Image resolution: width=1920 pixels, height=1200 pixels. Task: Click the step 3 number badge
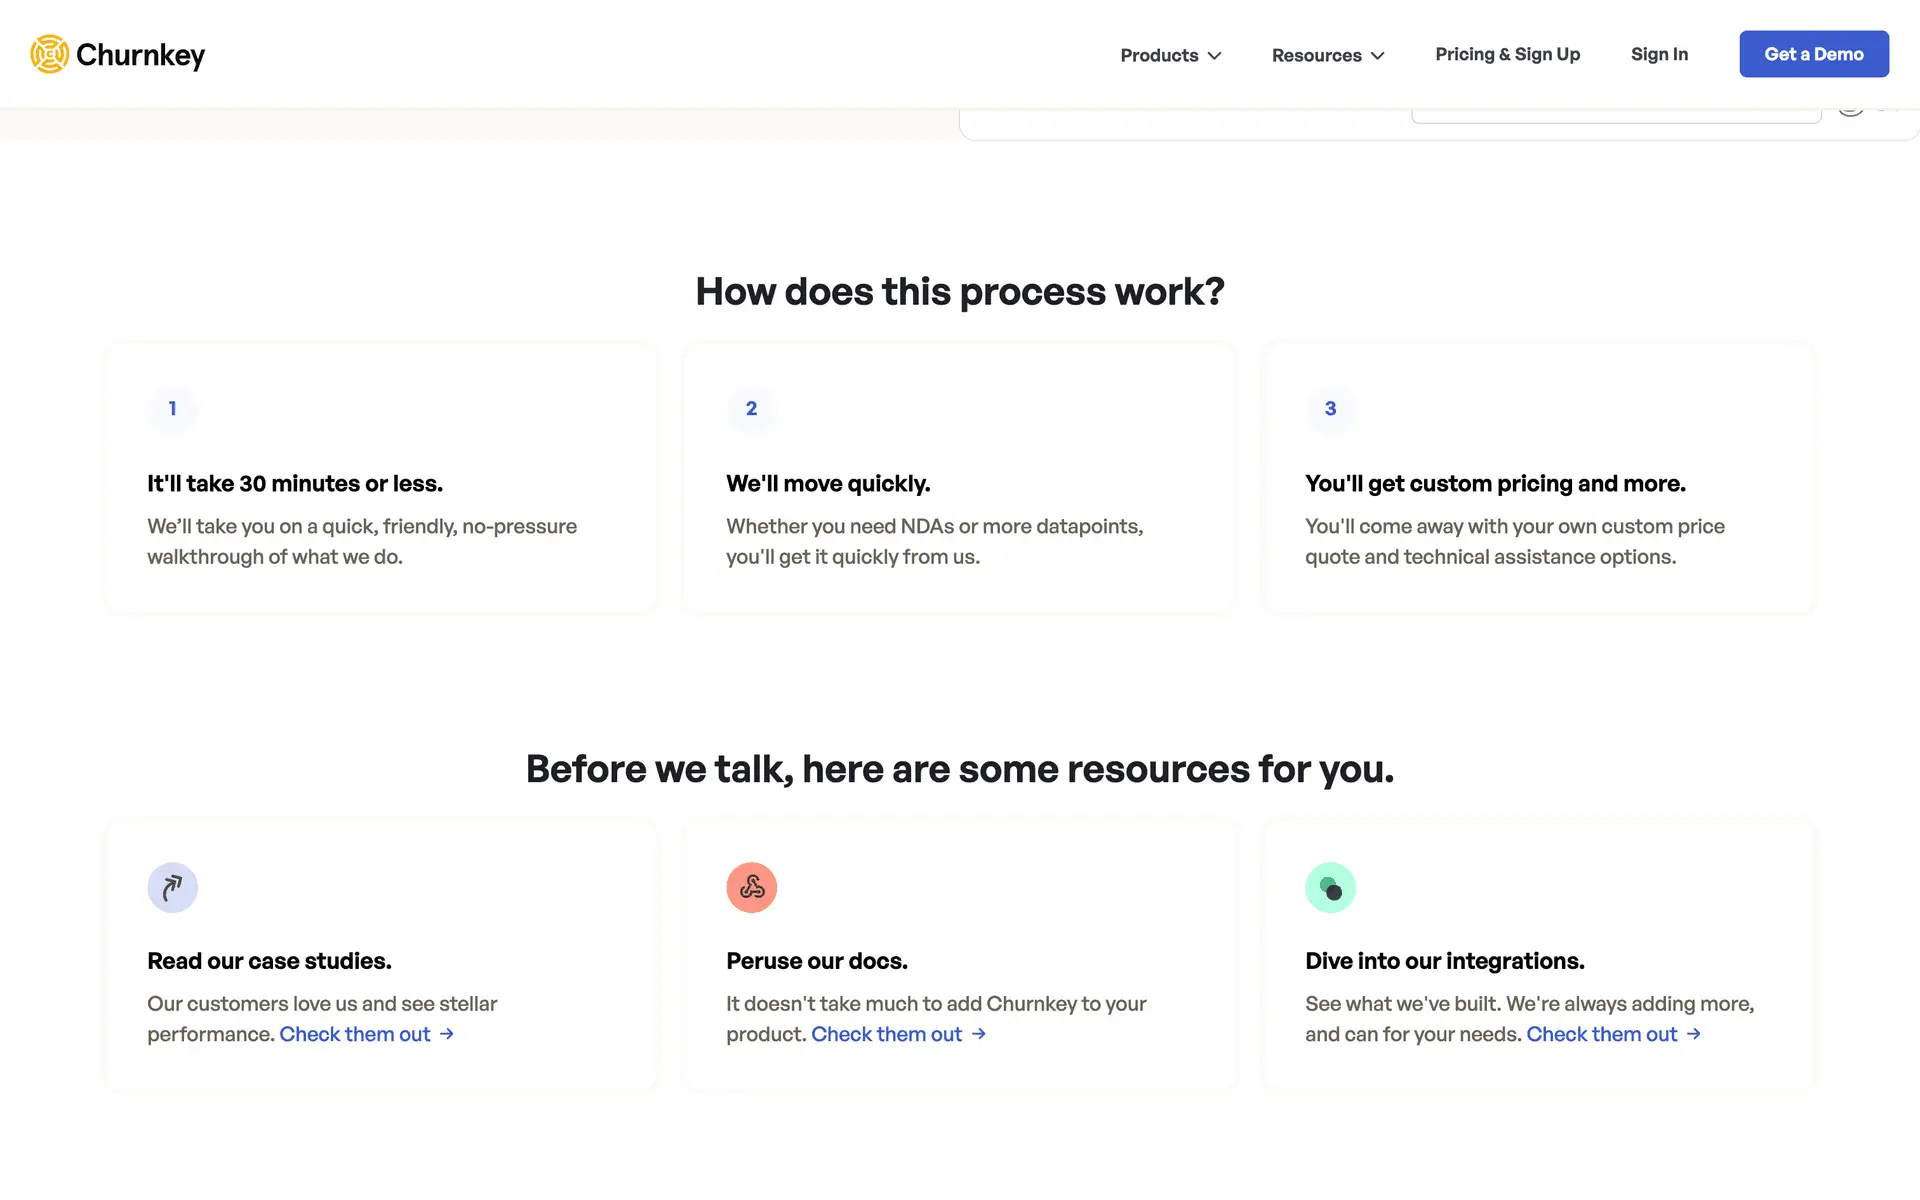(x=1330, y=408)
